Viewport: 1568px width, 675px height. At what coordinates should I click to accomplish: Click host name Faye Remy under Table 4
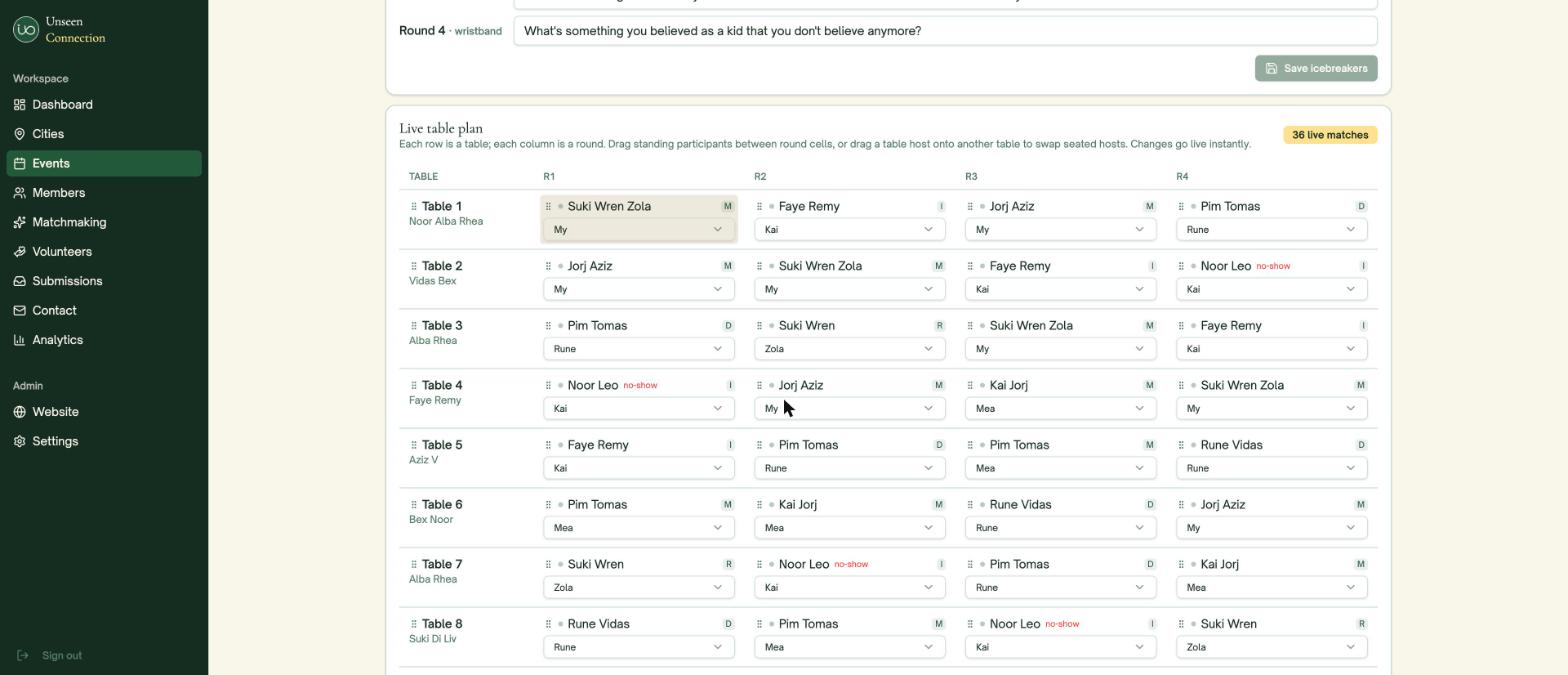coord(435,401)
